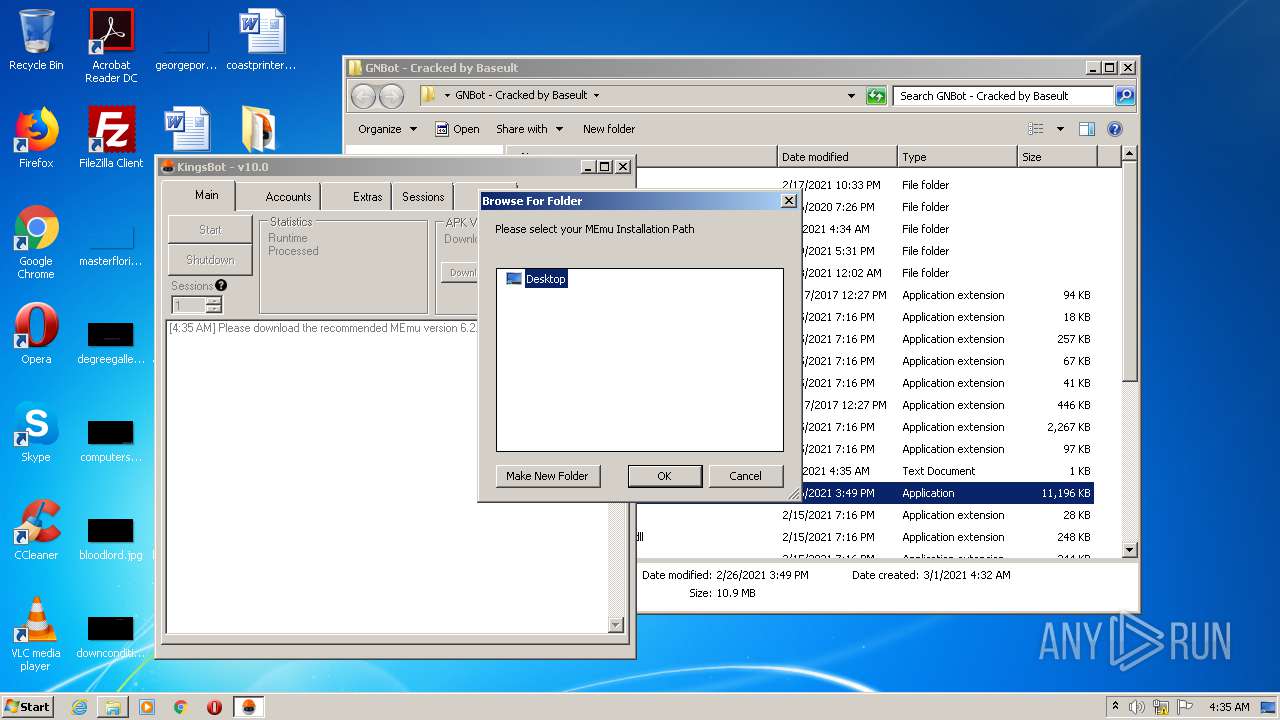Open Opera browser desktop shortcut
Image resolution: width=1280 pixels, height=720 pixels.
point(36,334)
